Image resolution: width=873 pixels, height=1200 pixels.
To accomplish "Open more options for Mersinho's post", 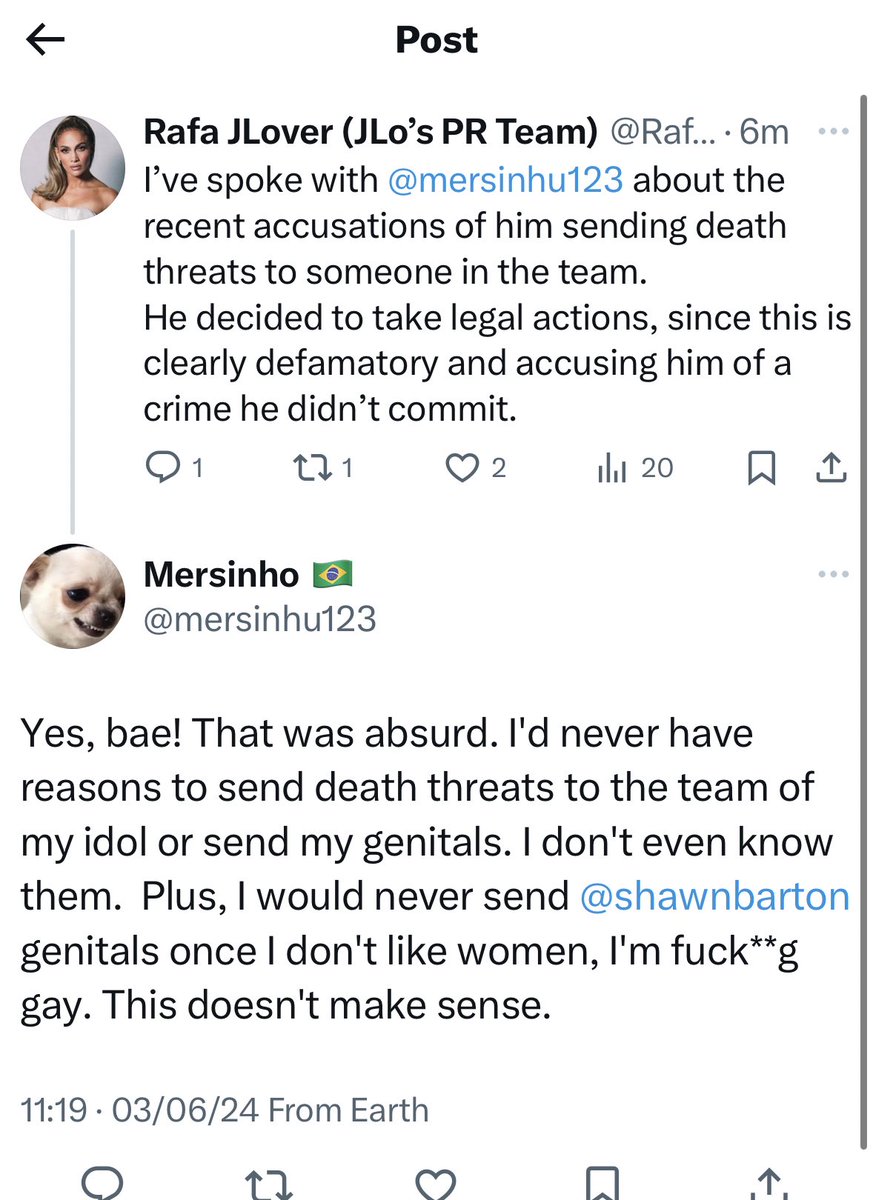I will 833,575.
